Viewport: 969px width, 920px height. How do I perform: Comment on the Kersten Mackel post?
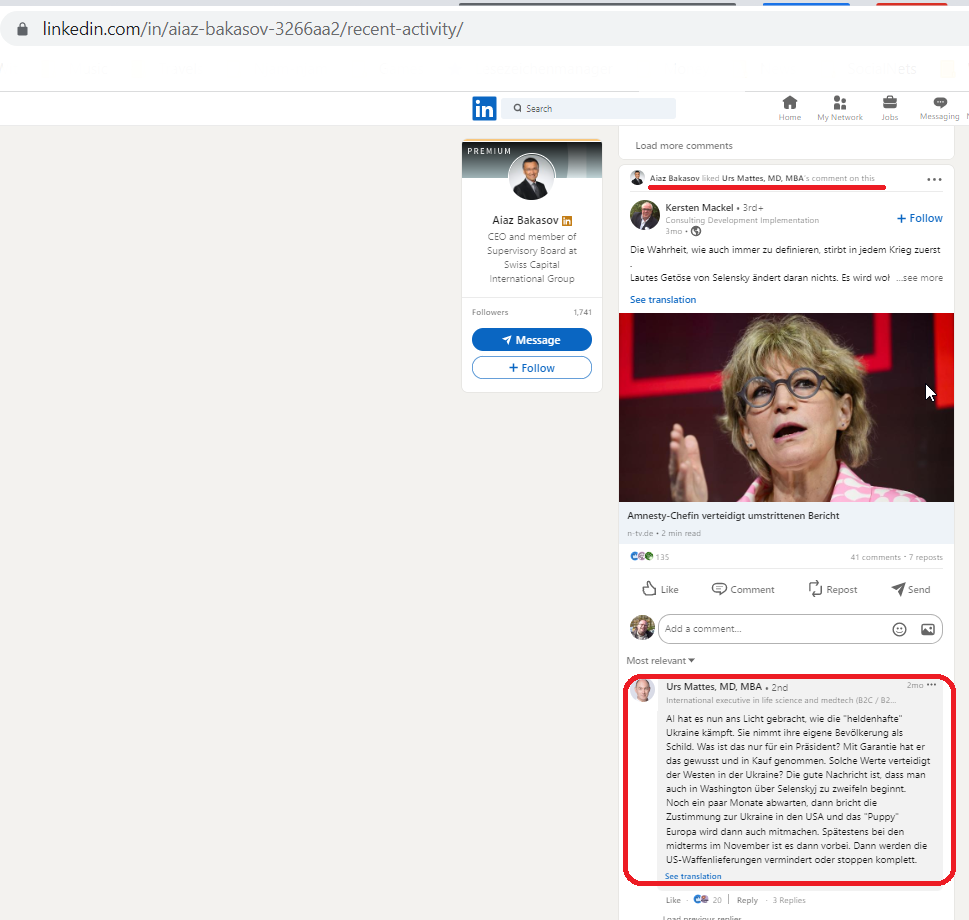tap(742, 589)
